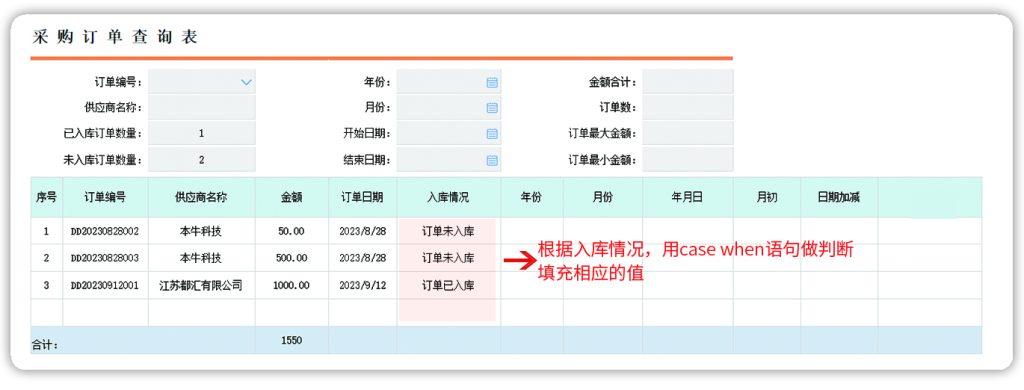
Task: Click the 采购订单查询表 title
Action: click(x=115, y=37)
